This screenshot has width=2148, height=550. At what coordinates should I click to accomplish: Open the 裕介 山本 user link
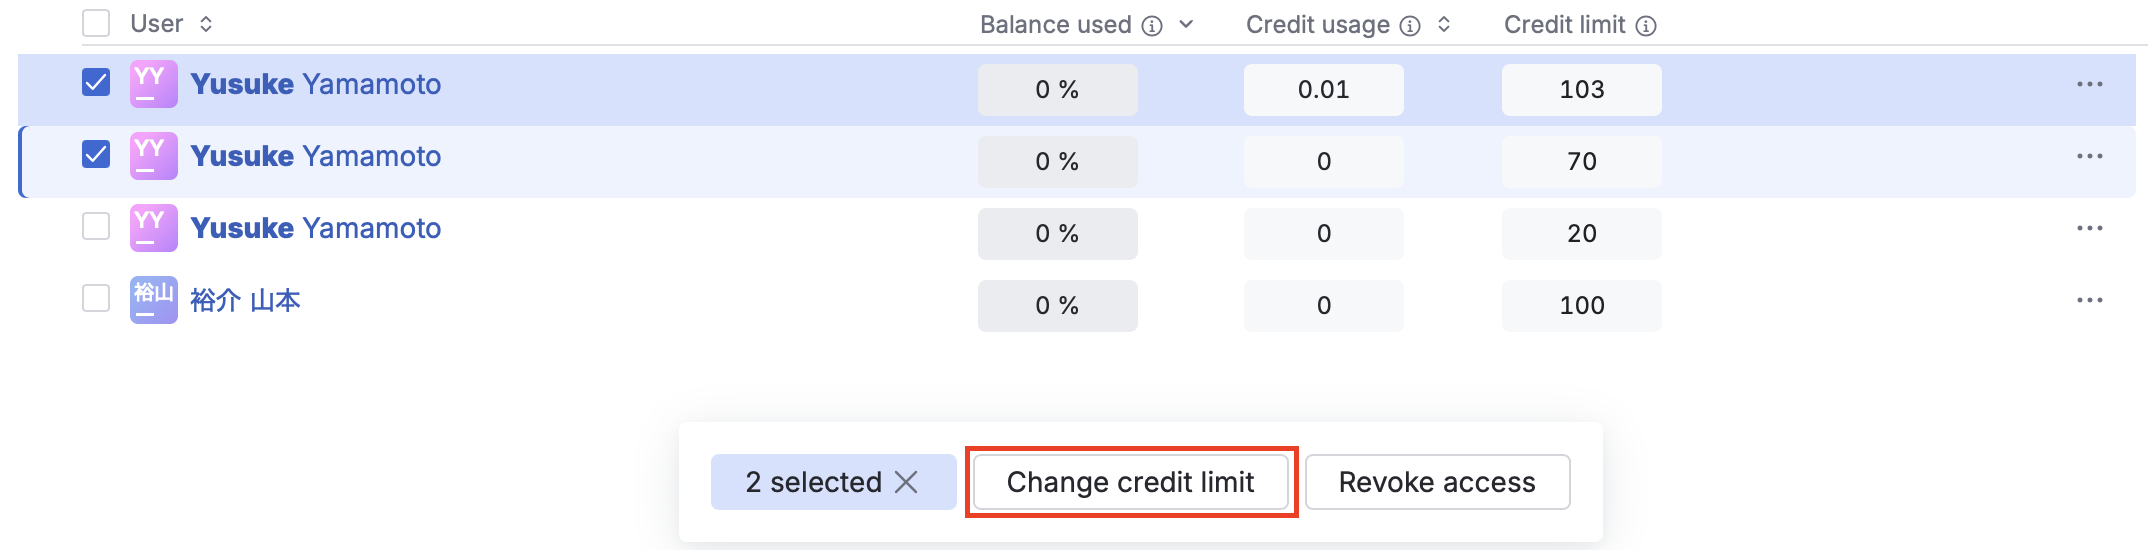(245, 301)
